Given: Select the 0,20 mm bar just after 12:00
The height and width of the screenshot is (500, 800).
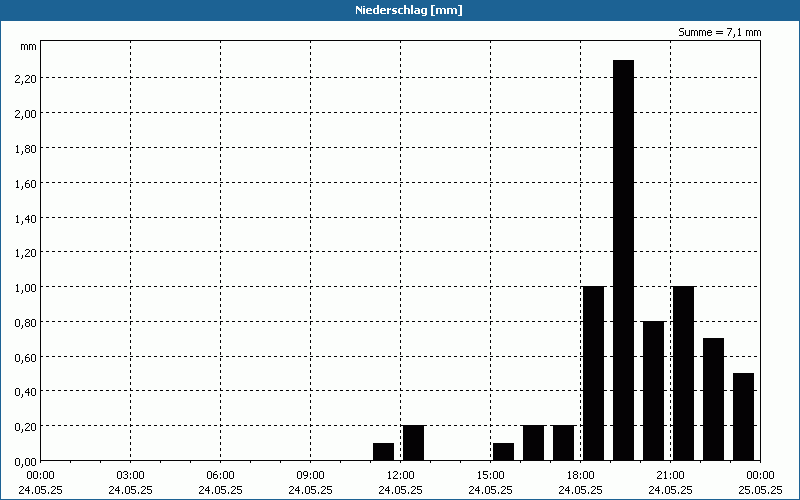Looking at the screenshot, I should tap(413, 443).
